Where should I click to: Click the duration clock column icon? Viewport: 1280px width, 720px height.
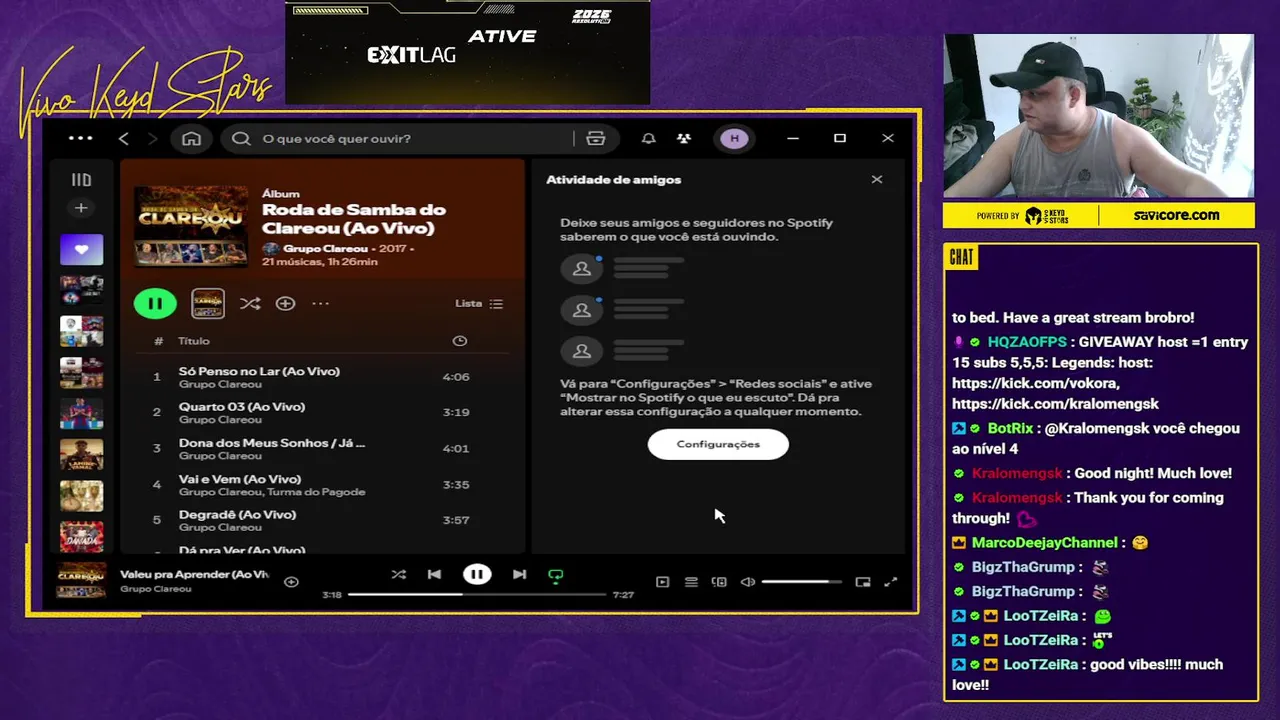[x=459, y=341]
